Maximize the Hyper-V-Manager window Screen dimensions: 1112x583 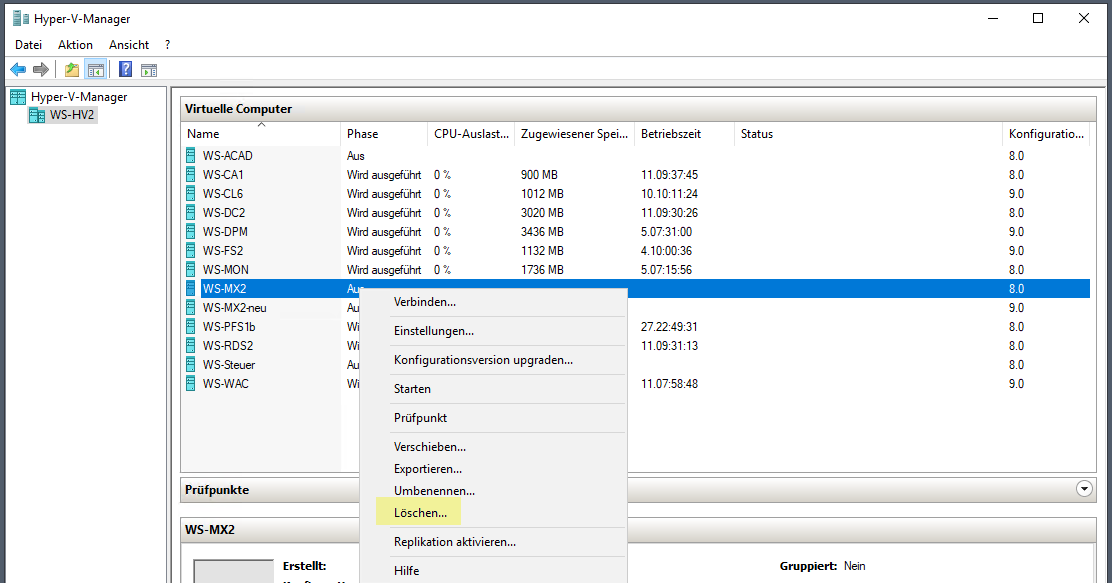pos(1038,18)
